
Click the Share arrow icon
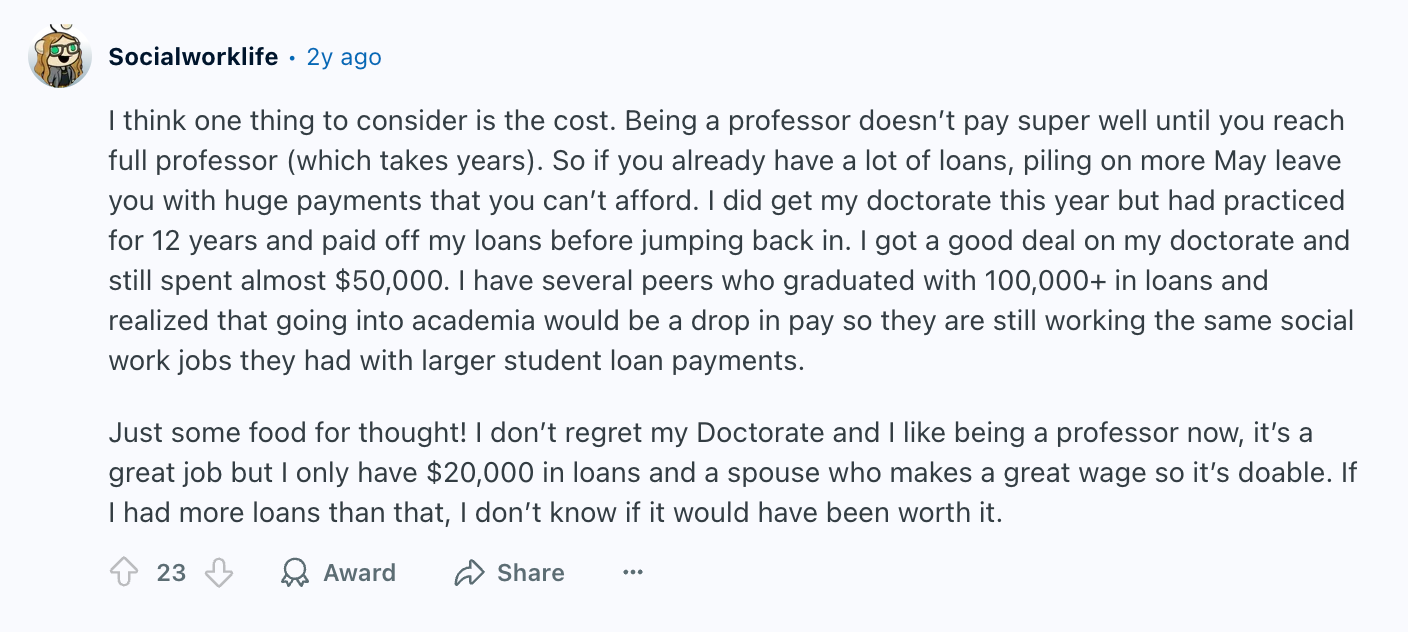(468, 573)
